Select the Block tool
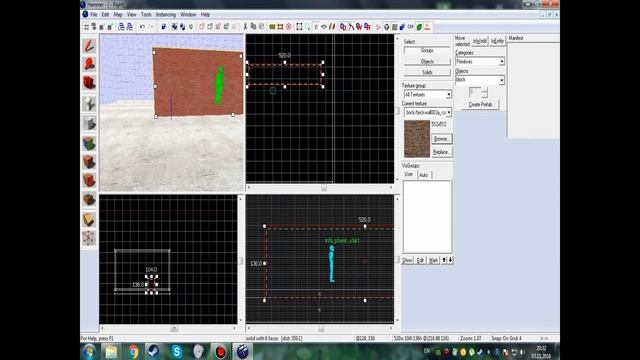640x360 pixels. [89, 123]
